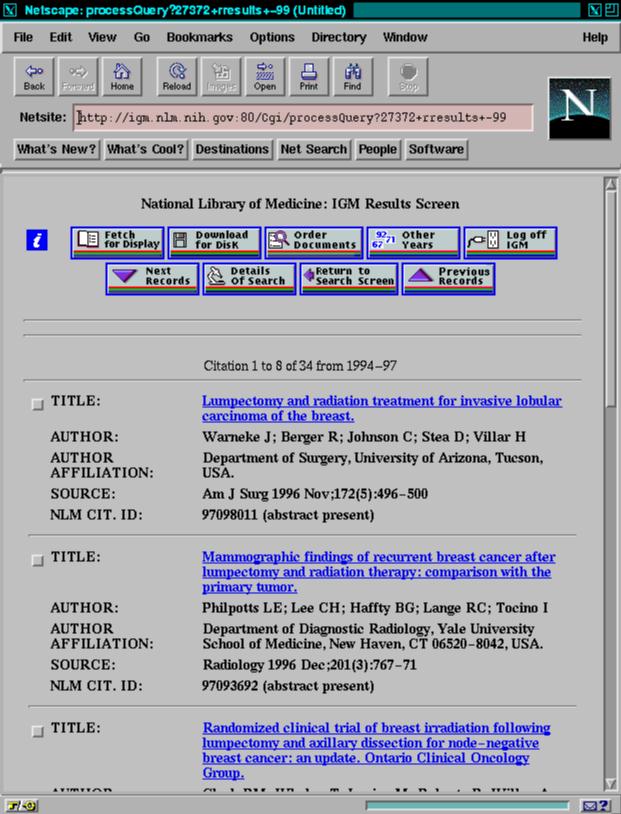Return to Search Screen button
This screenshot has width=621, height=814.
click(x=349, y=279)
